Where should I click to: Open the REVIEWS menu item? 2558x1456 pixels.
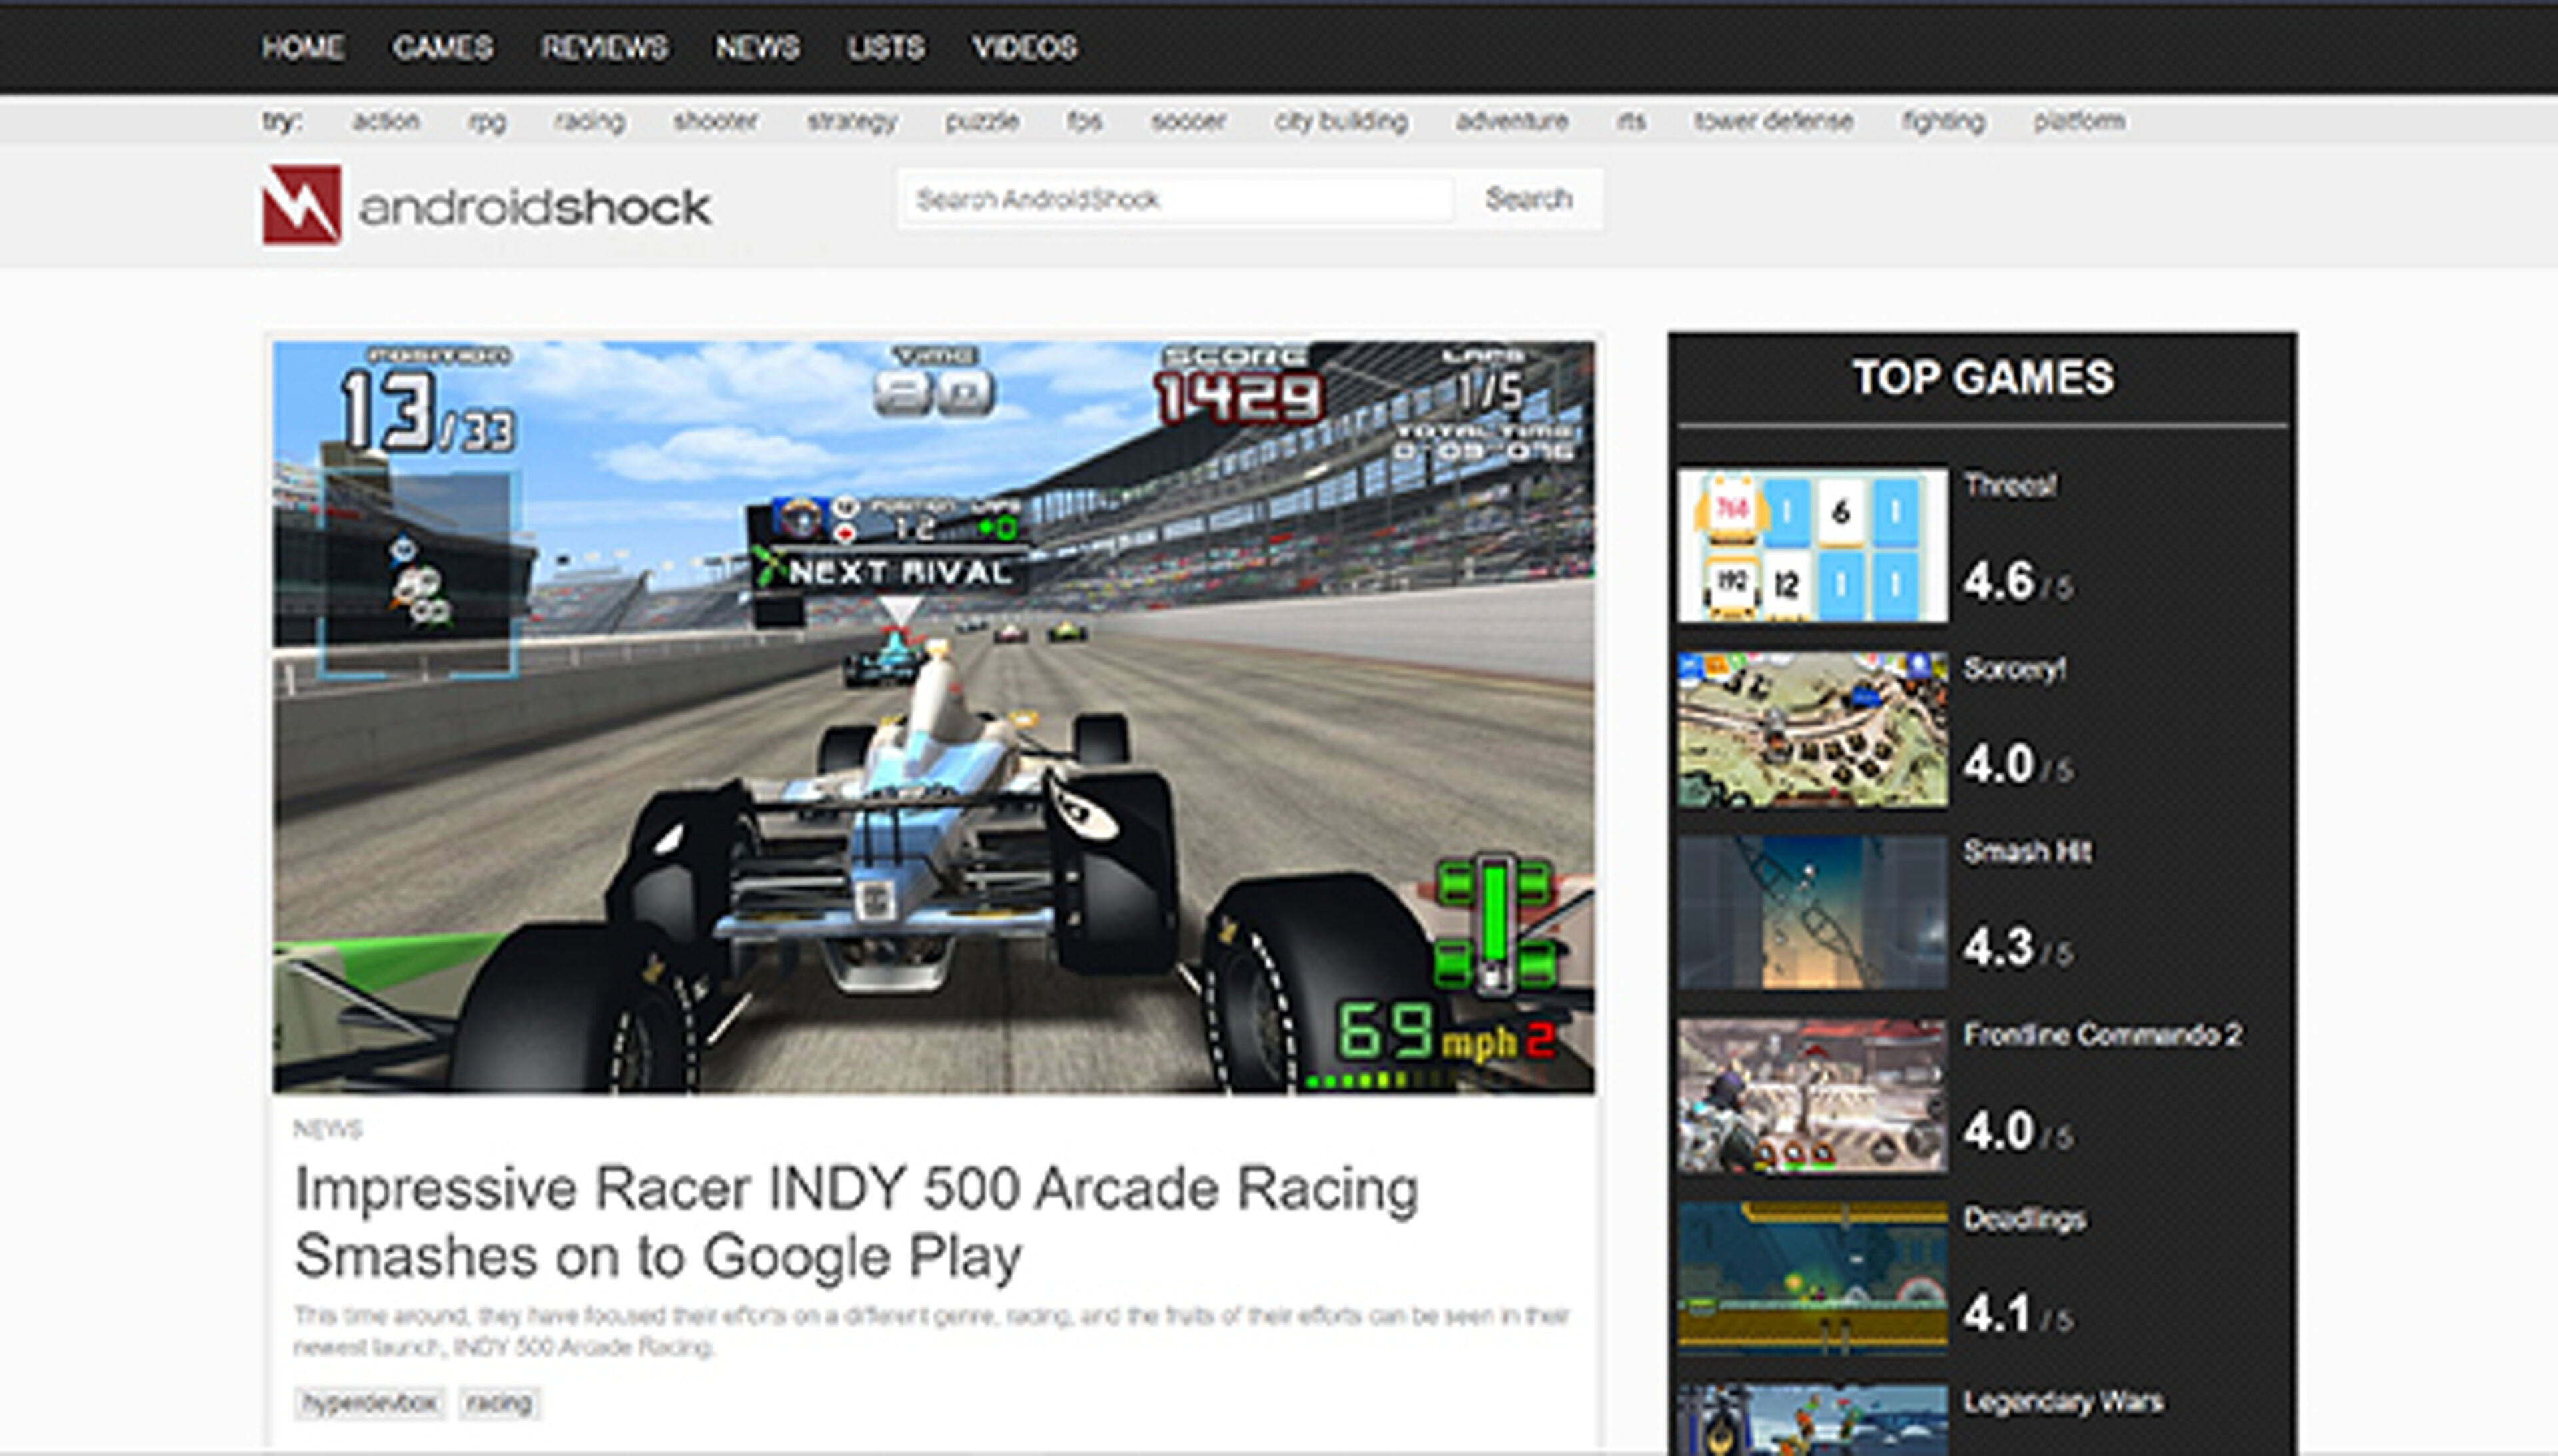[604, 47]
